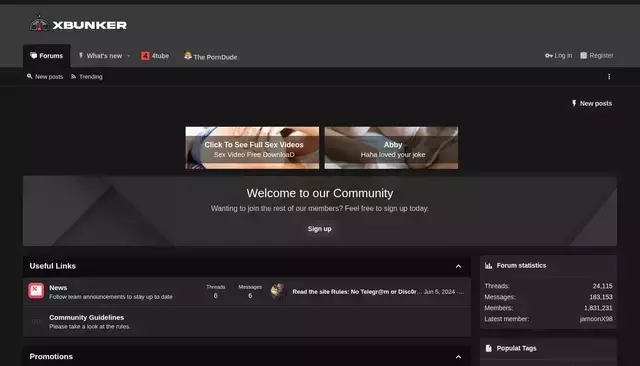This screenshot has width=640, height=366.
Task: Open the Trending feed link
Action: pyautogui.click(x=87, y=77)
